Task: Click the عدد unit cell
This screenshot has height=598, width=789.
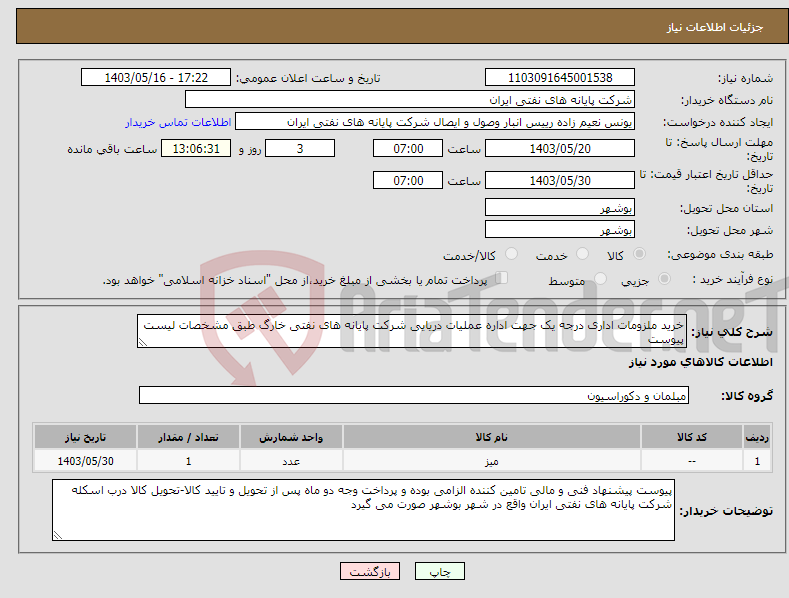Action: tap(291, 461)
